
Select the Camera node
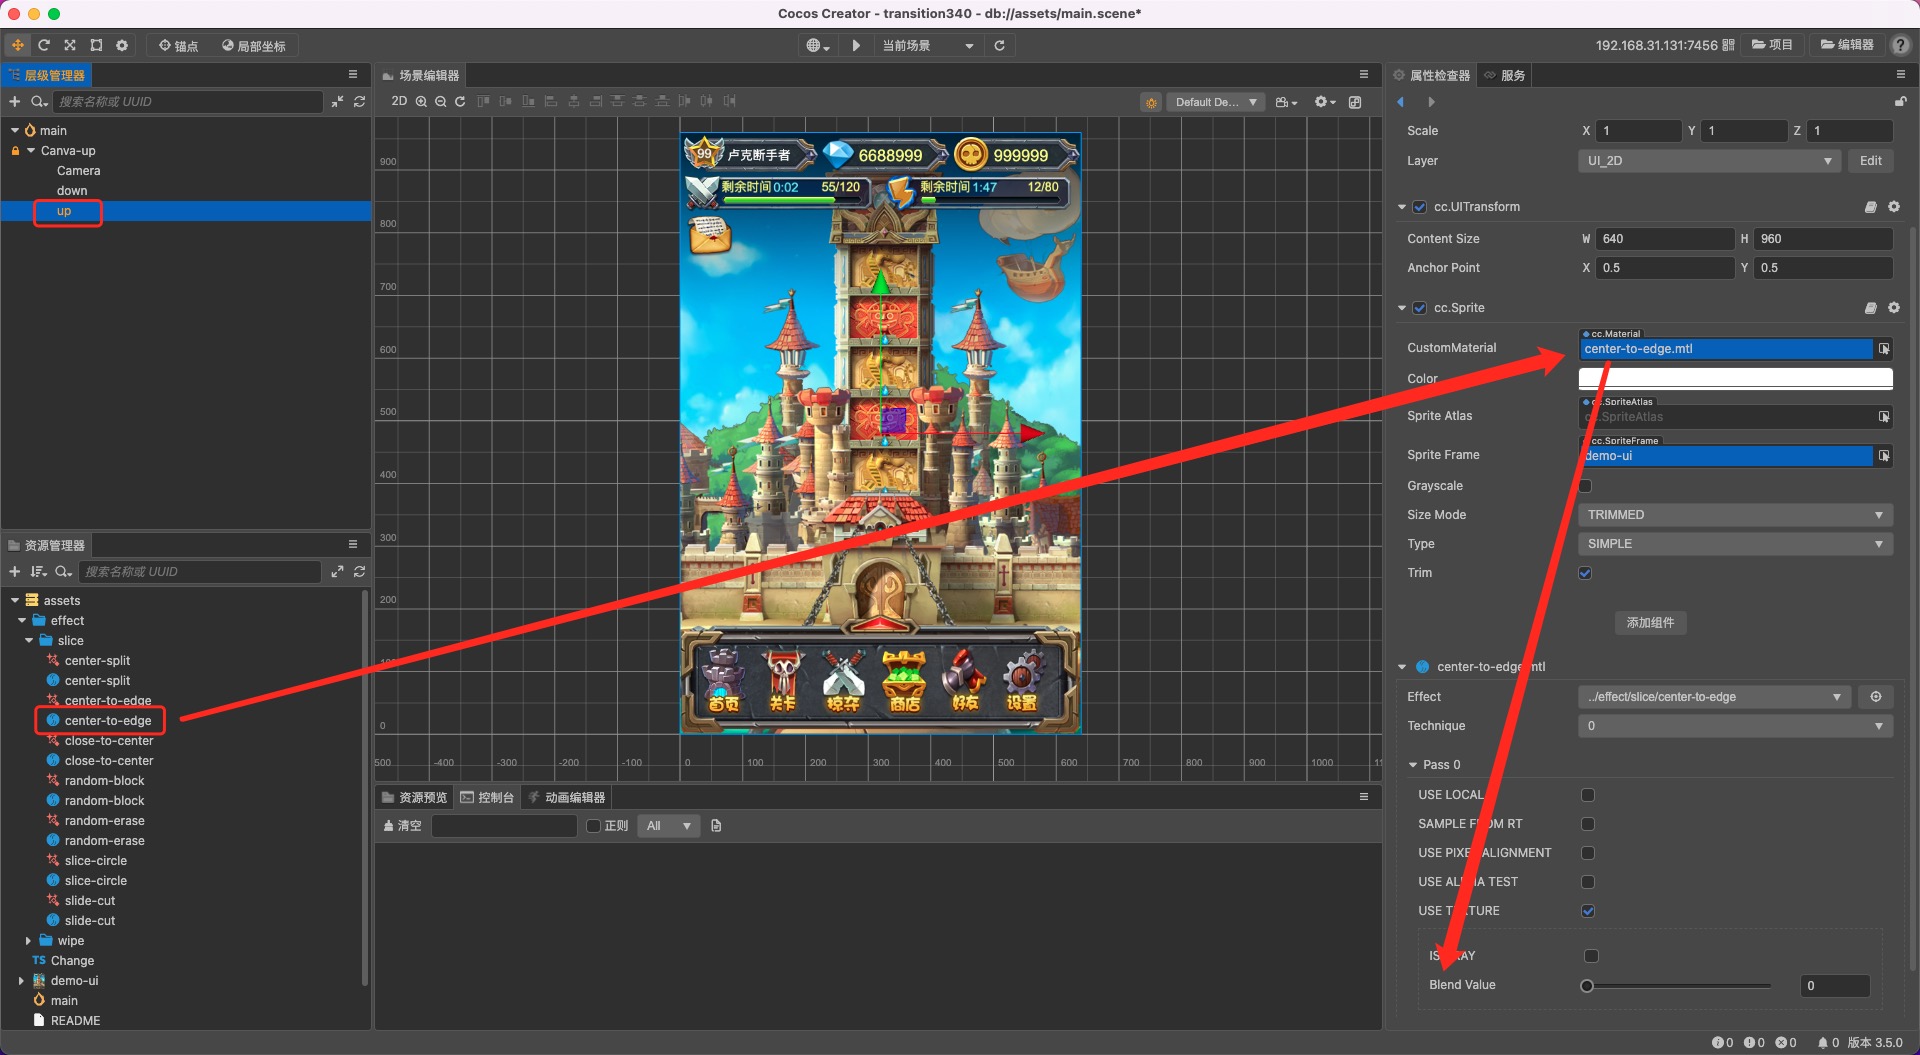click(79, 171)
